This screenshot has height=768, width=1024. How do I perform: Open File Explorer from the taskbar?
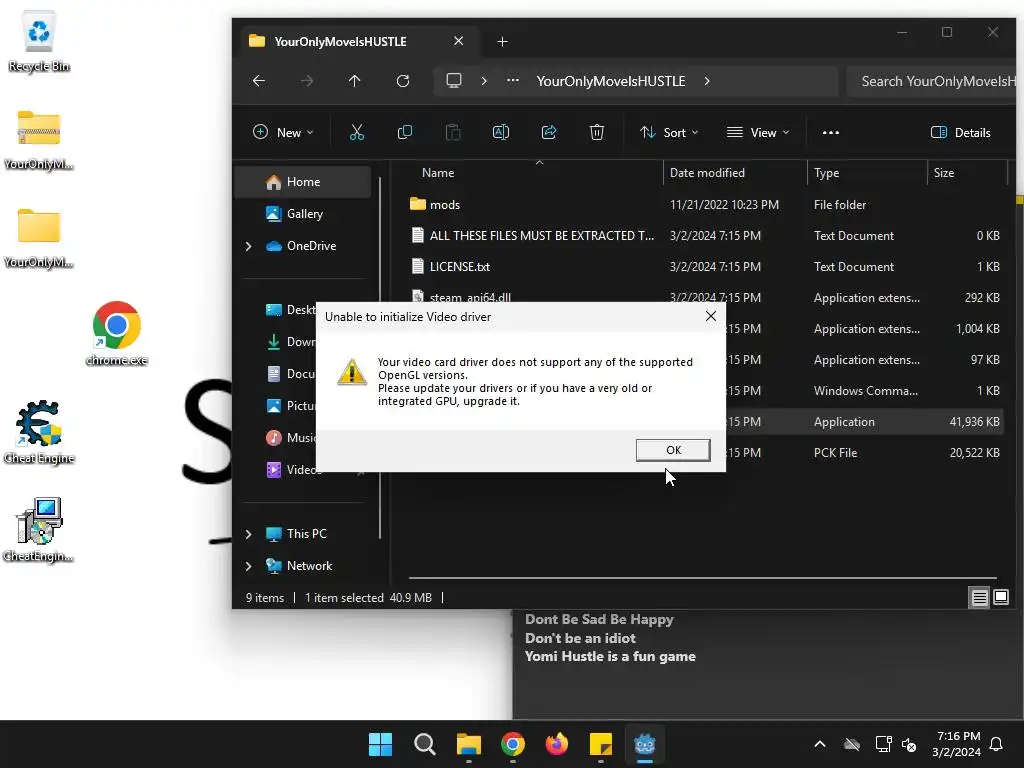coord(469,744)
